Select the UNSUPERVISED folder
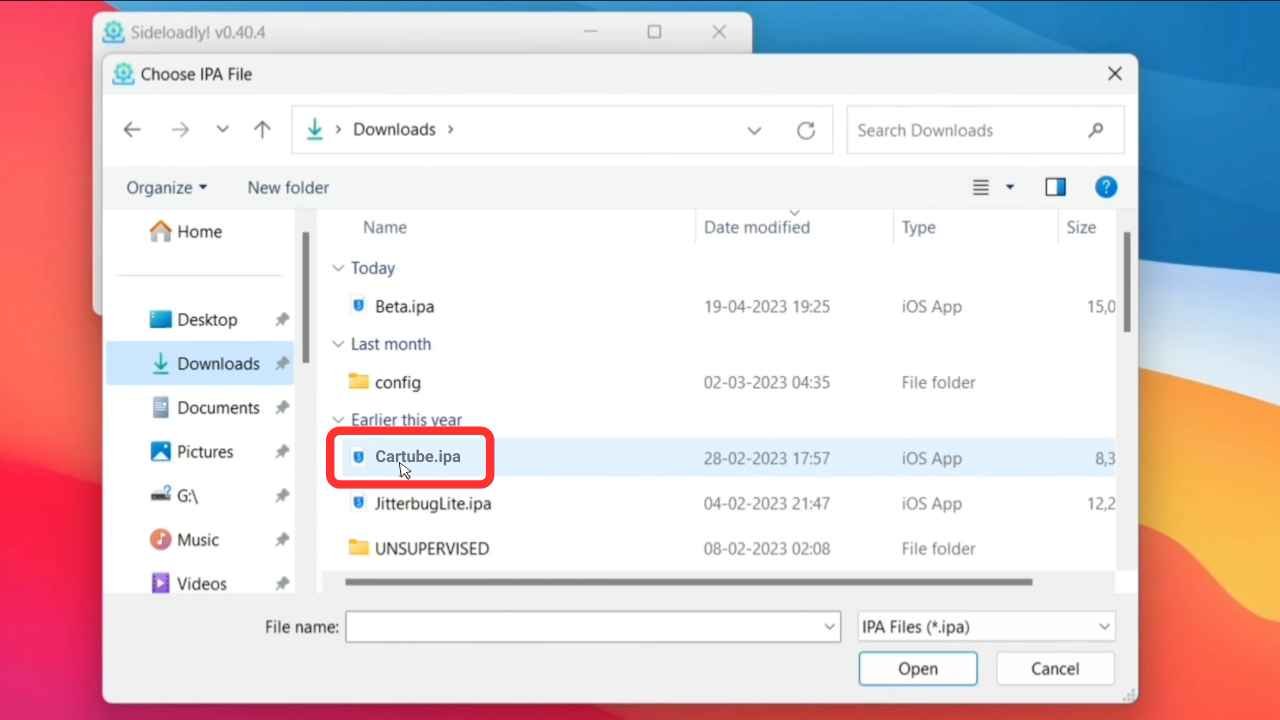 coord(432,548)
